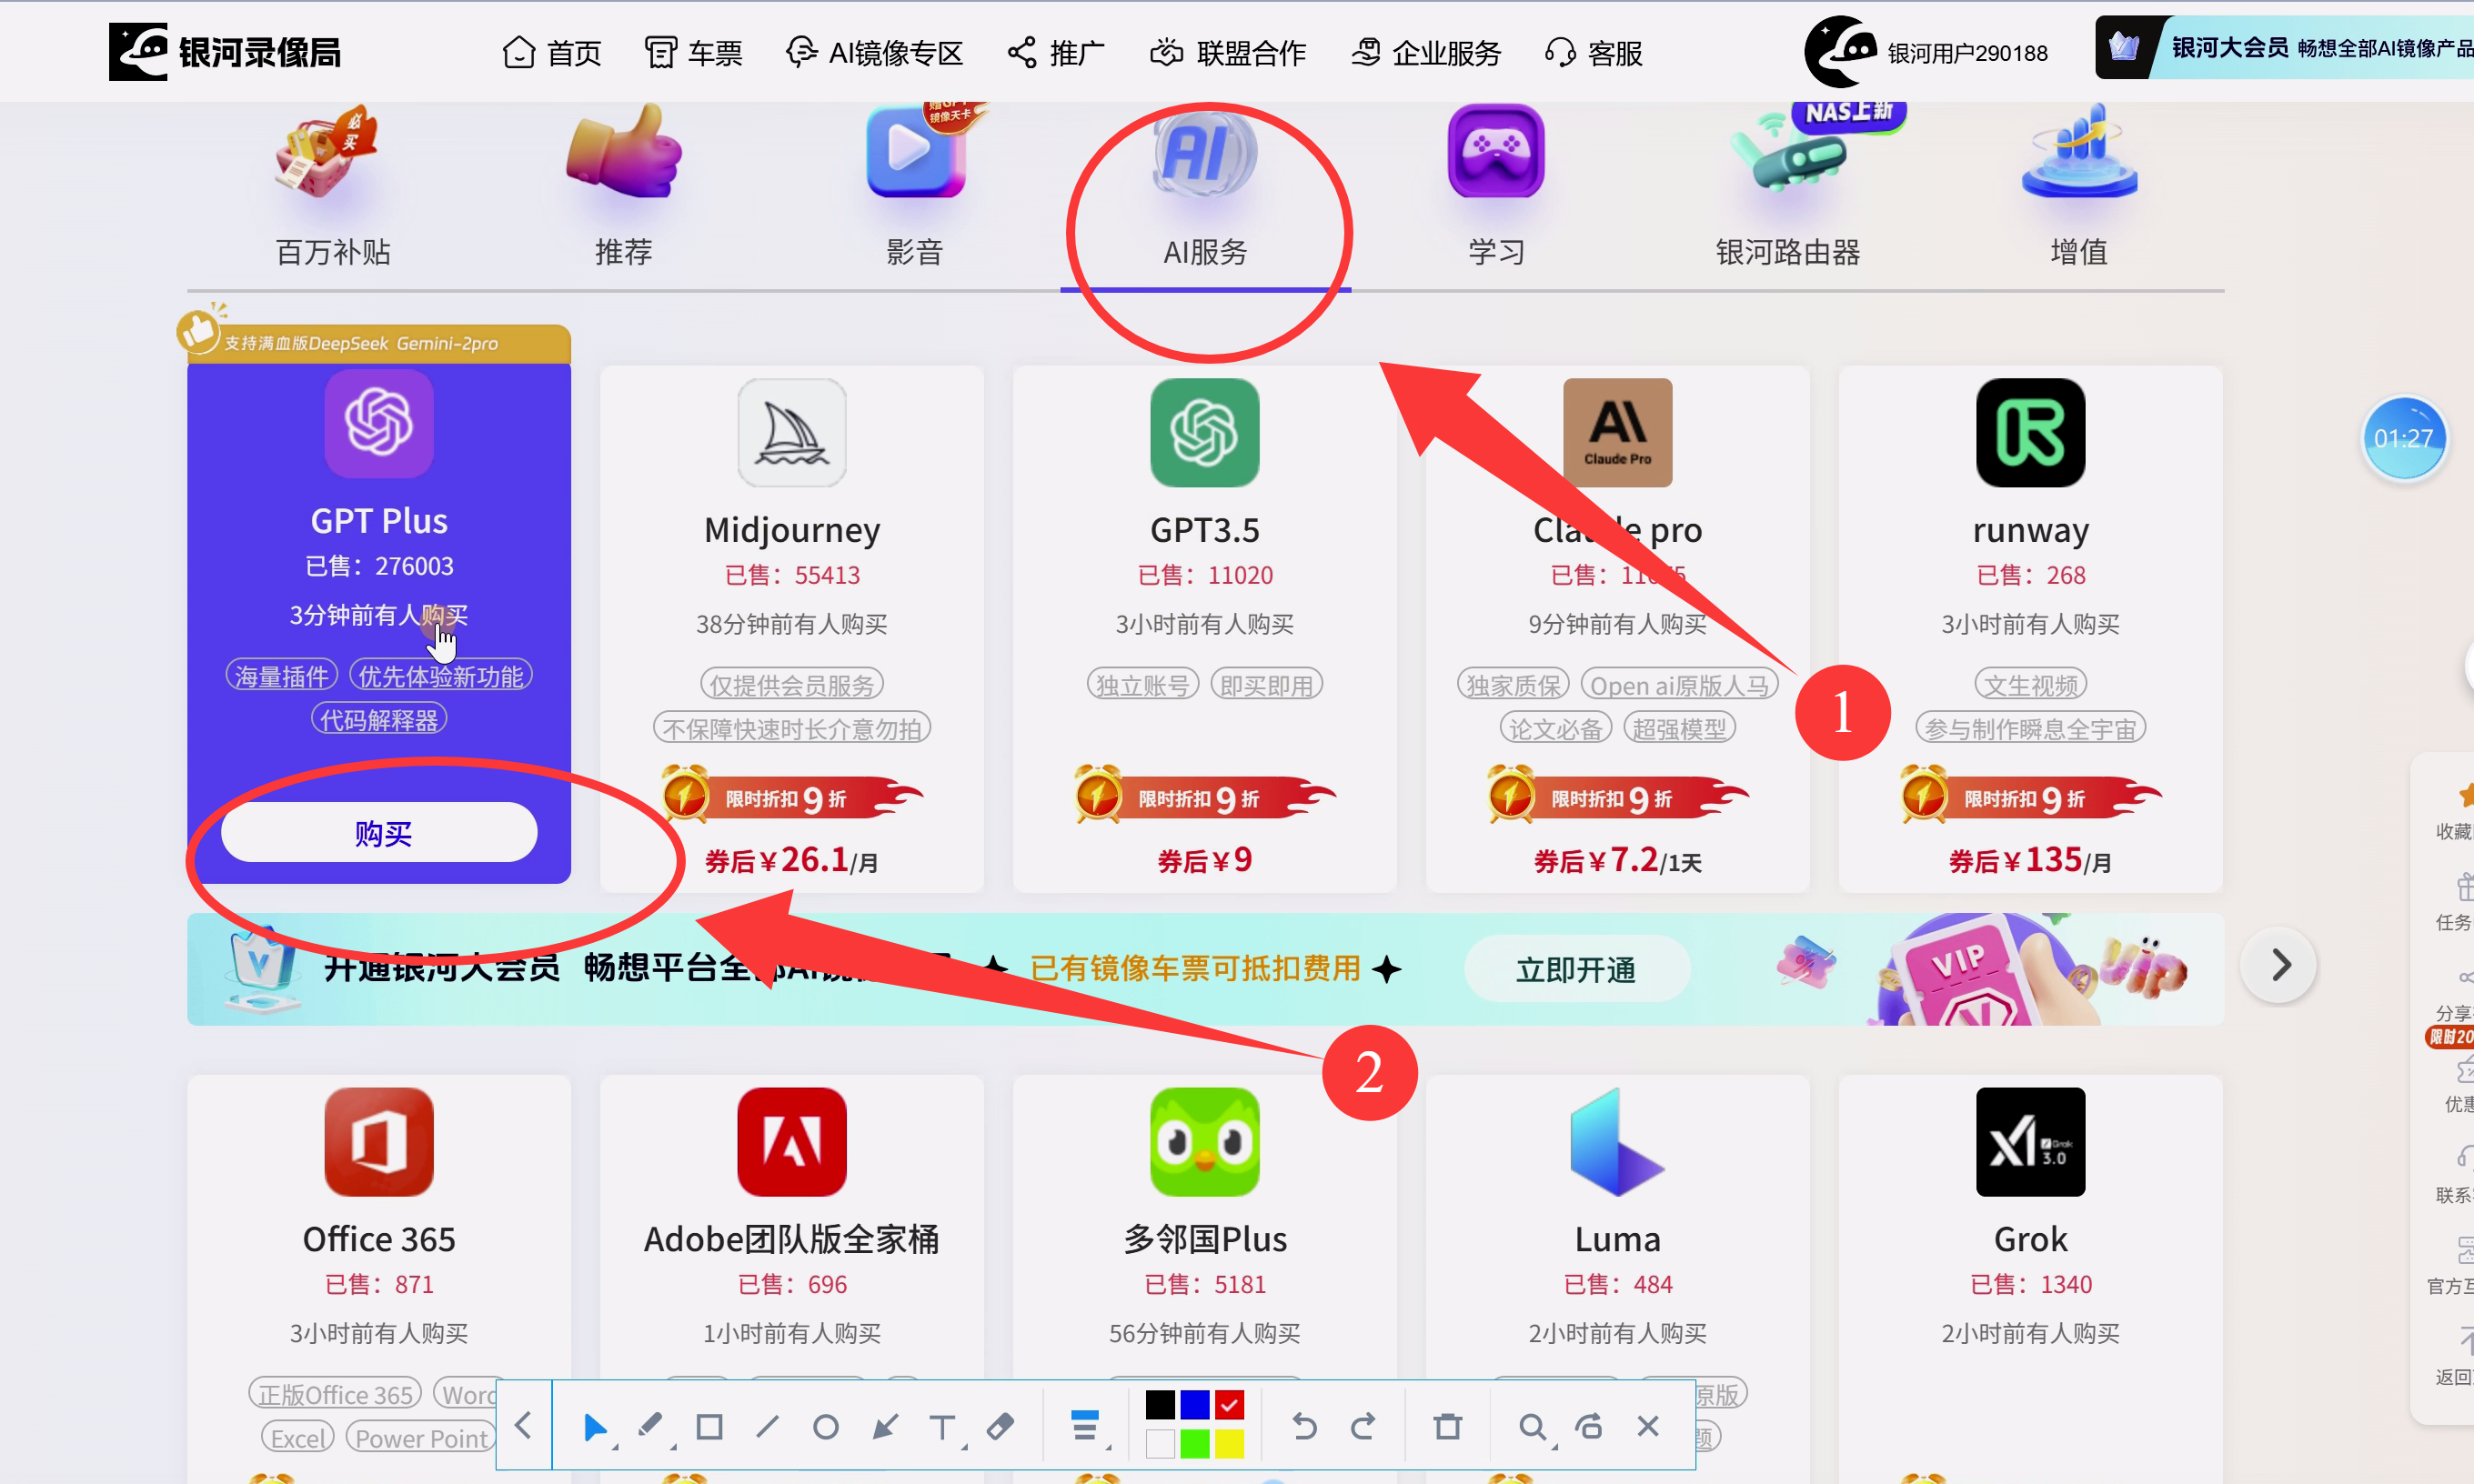The height and width of the screenshot is (1484, 2474).
Task: Pick the blue color swatch
Action: [1194, 1405]
